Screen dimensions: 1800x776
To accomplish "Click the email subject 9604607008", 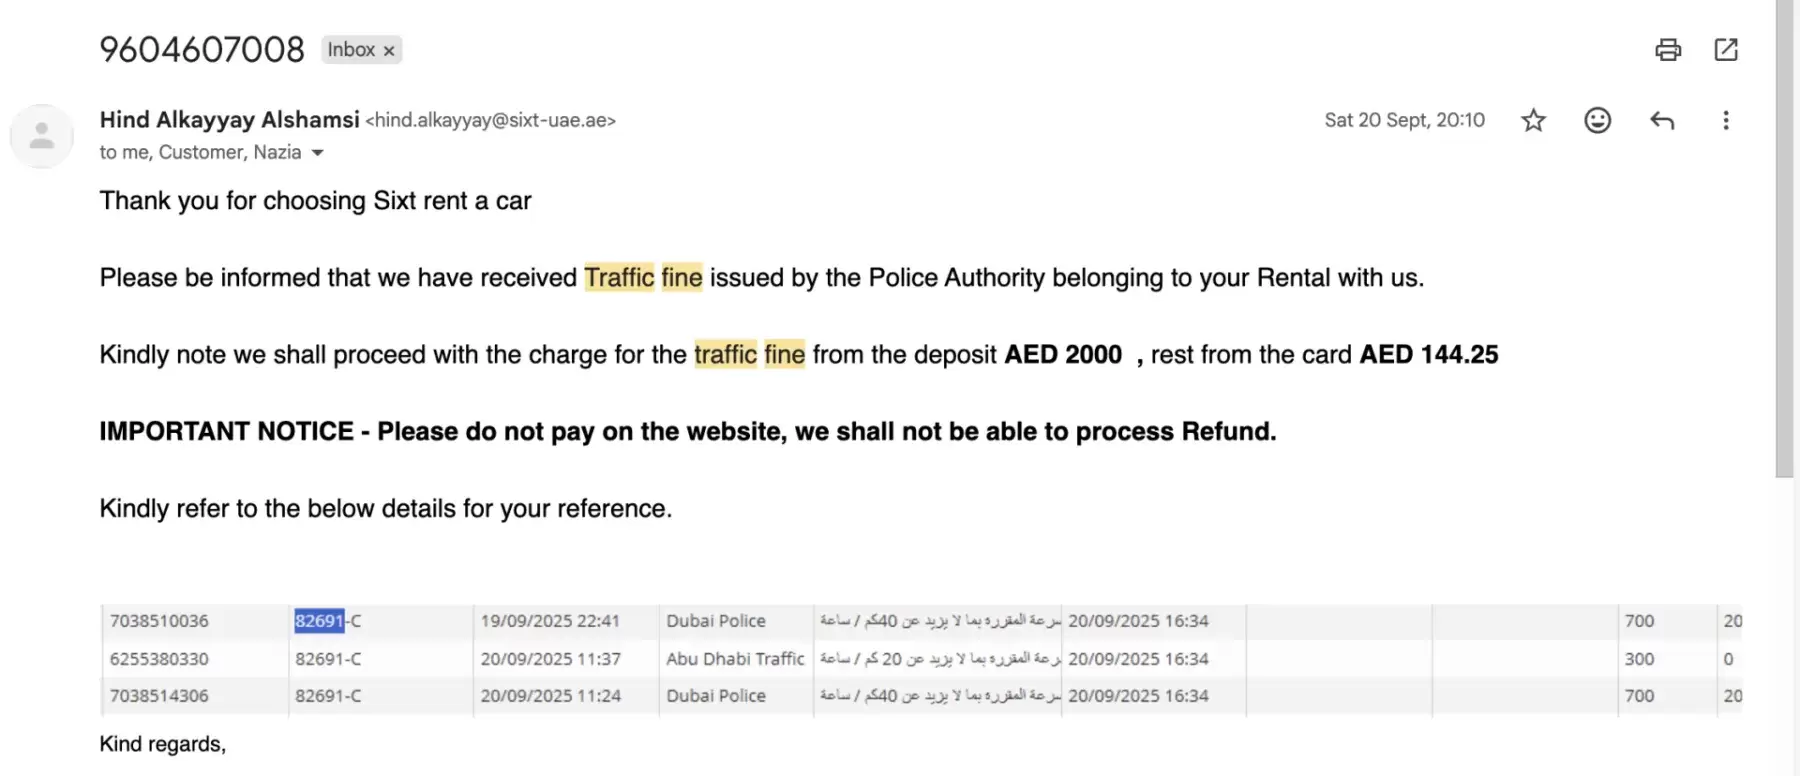I will (x=202, y=50).
